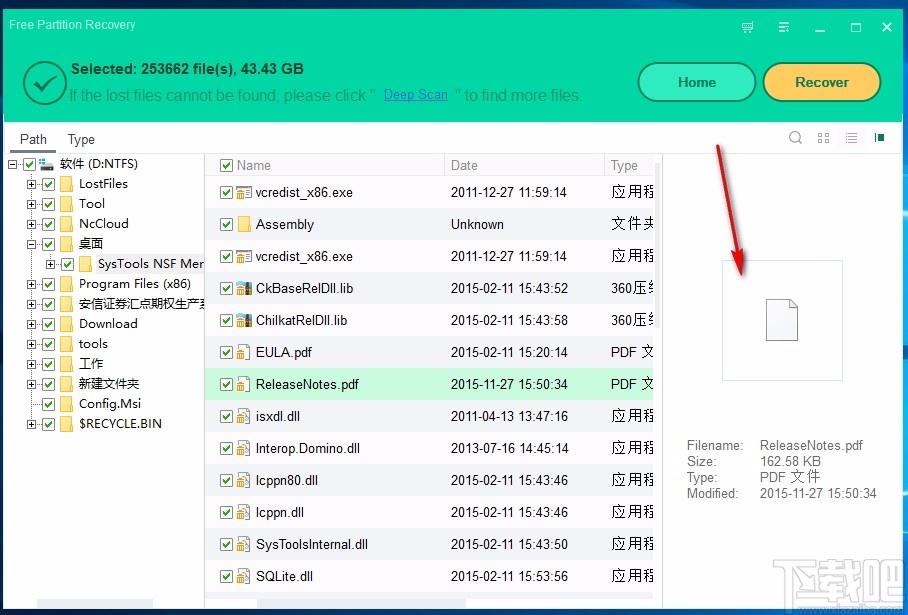Click the Assembly folder icon in file list
The image size is (908, 615).
tap(244, 224)
